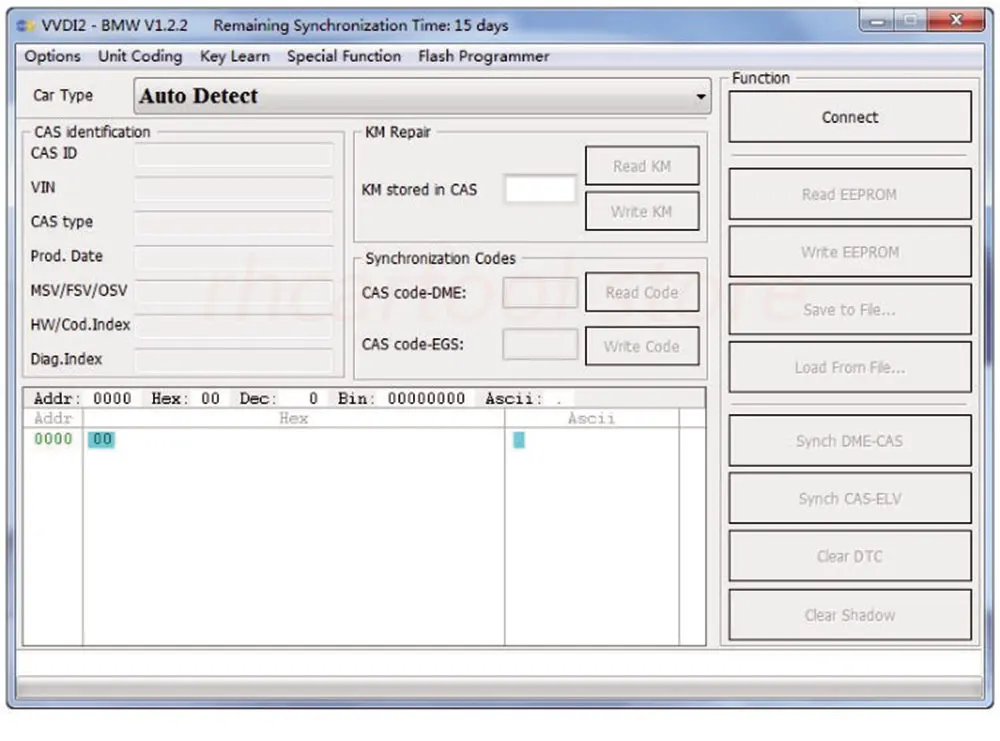This screenshot has height=741, width=1000.
Task: Click address 0000 in the hex editor
Action: 53,439
